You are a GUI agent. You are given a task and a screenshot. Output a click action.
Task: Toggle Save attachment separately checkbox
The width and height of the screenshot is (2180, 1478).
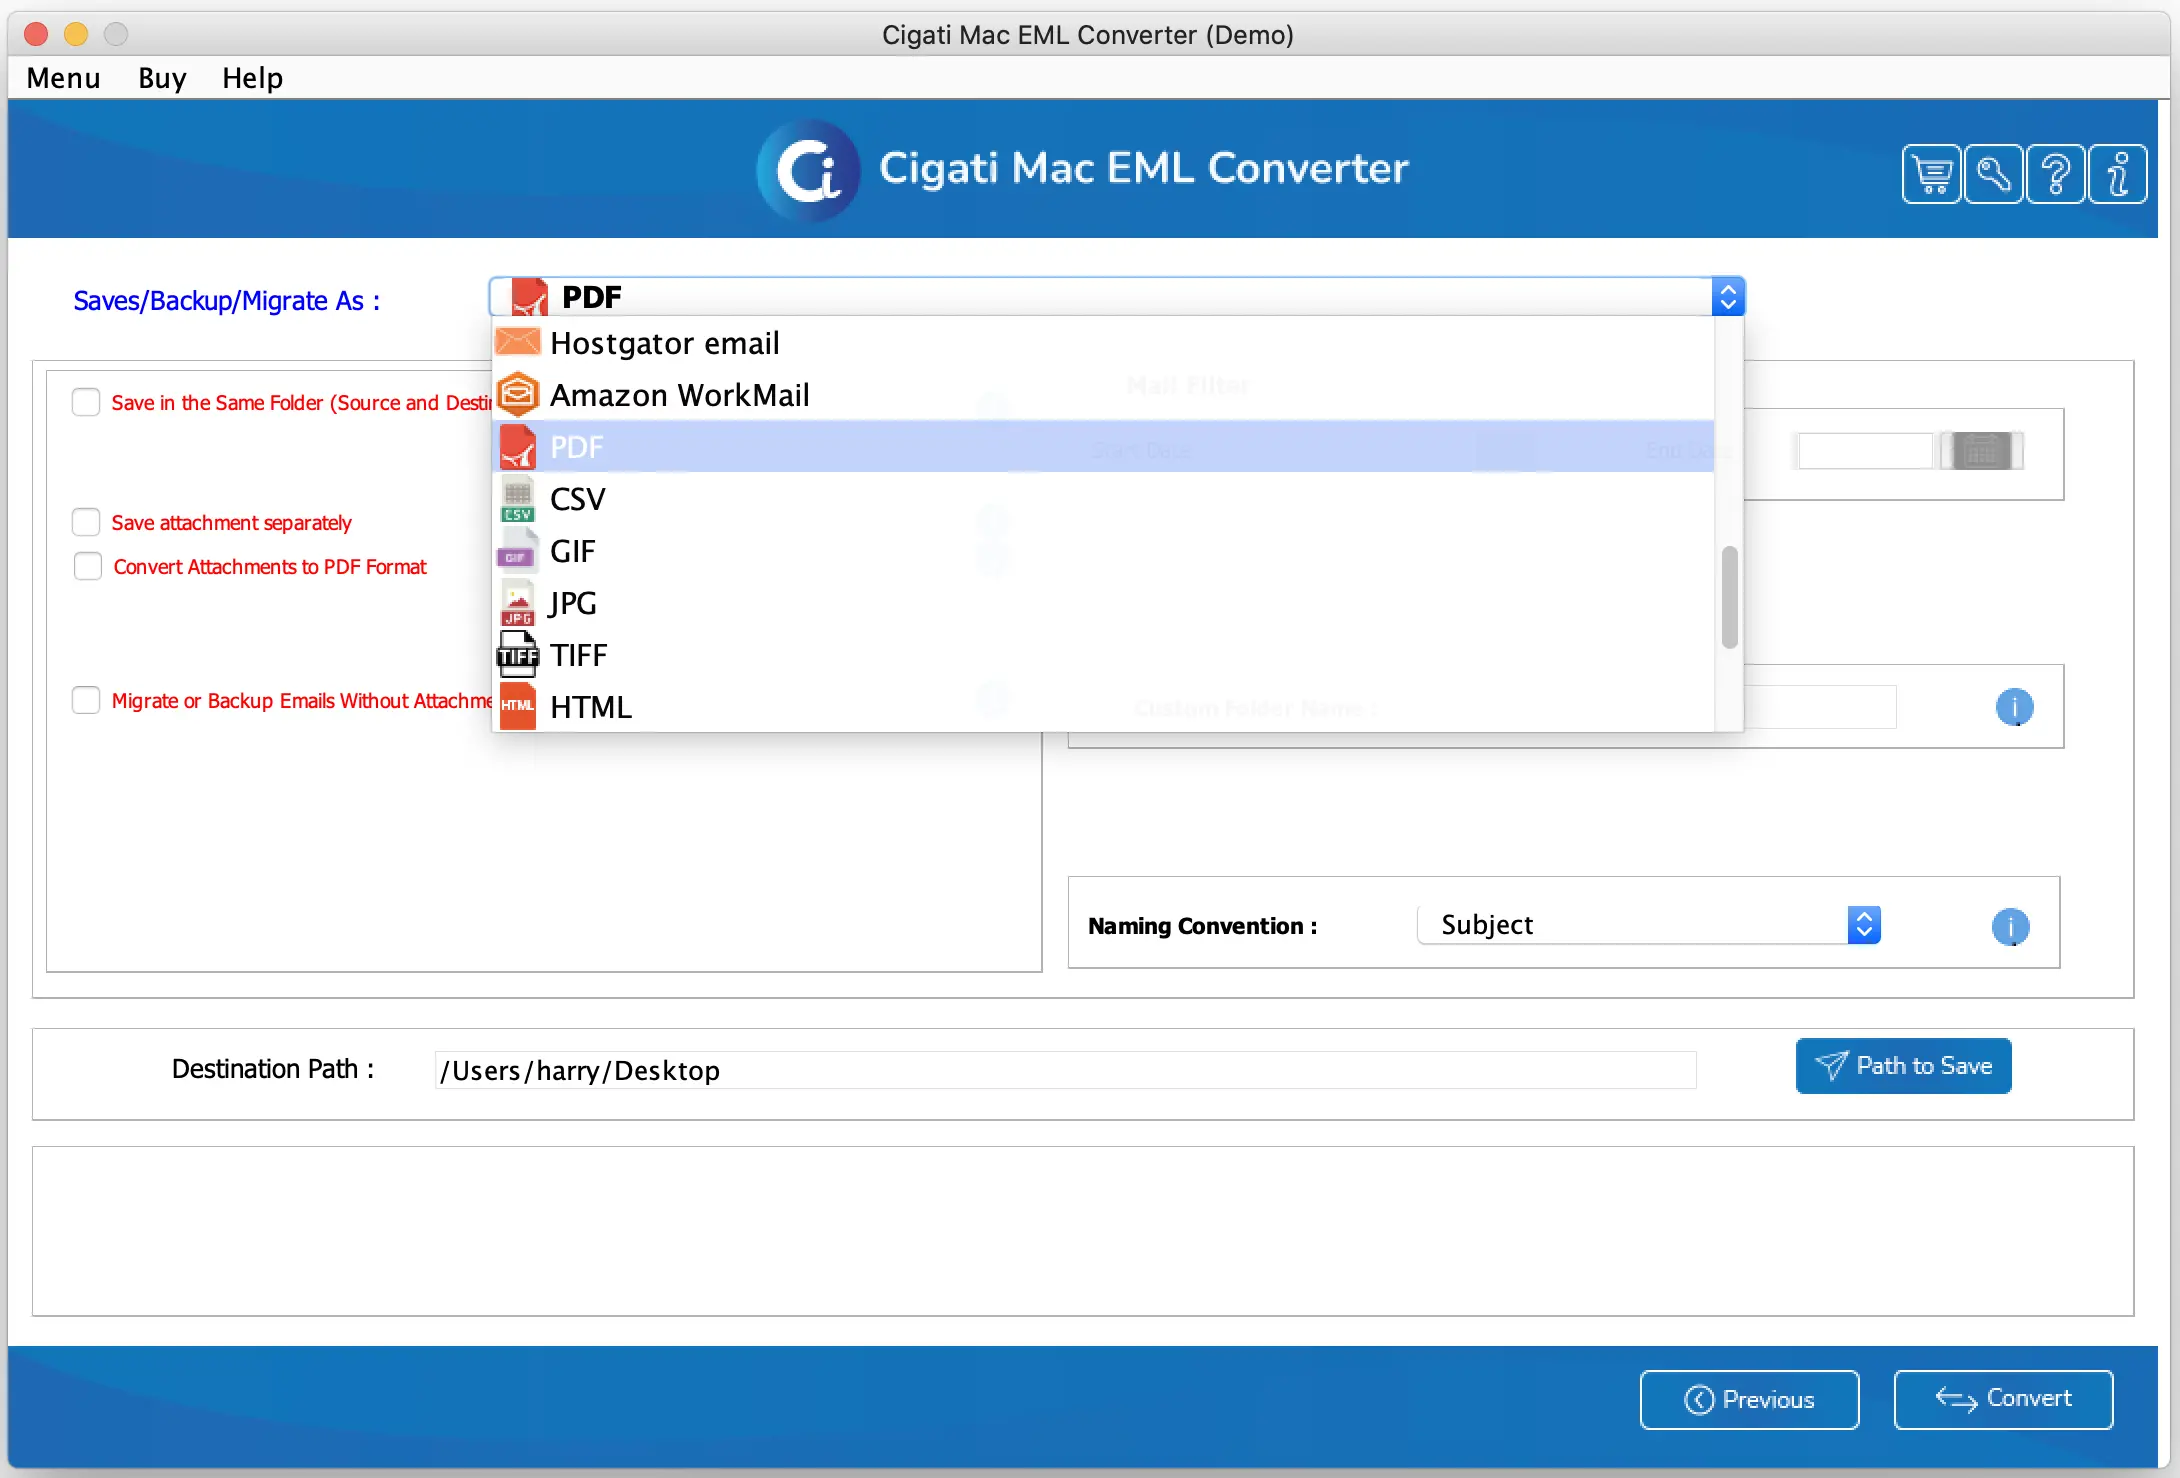86,522
